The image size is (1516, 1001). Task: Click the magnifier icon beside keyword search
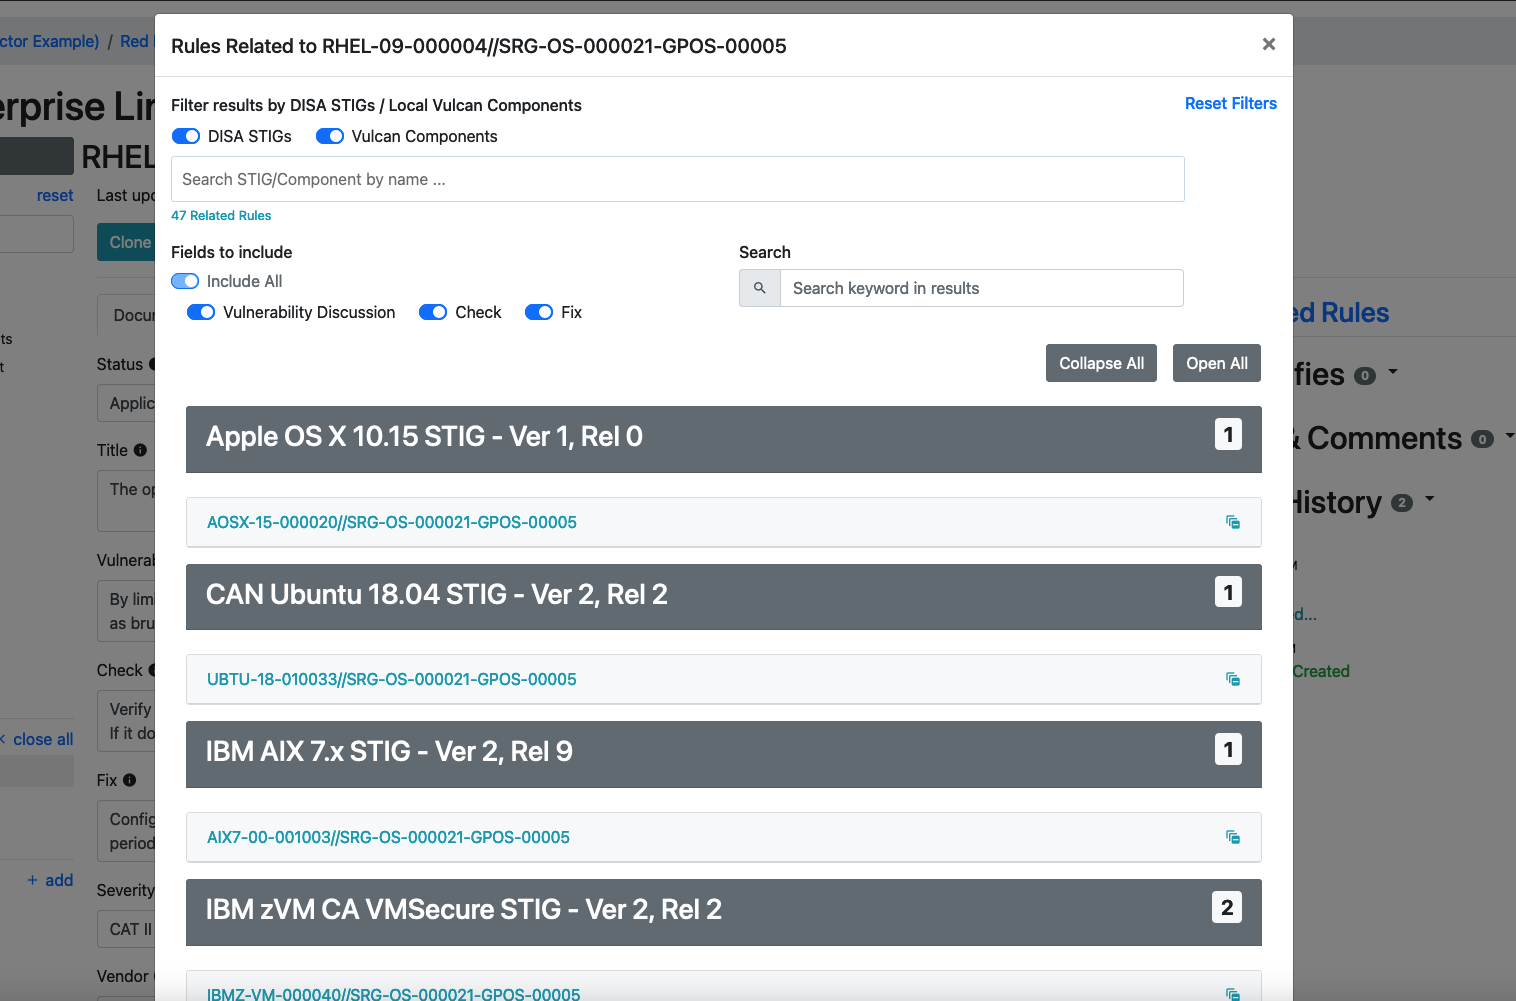pos(760,288)
